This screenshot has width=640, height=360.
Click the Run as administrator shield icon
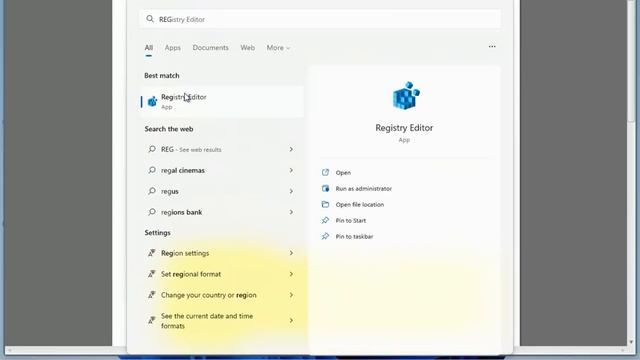tap(325, 188)
